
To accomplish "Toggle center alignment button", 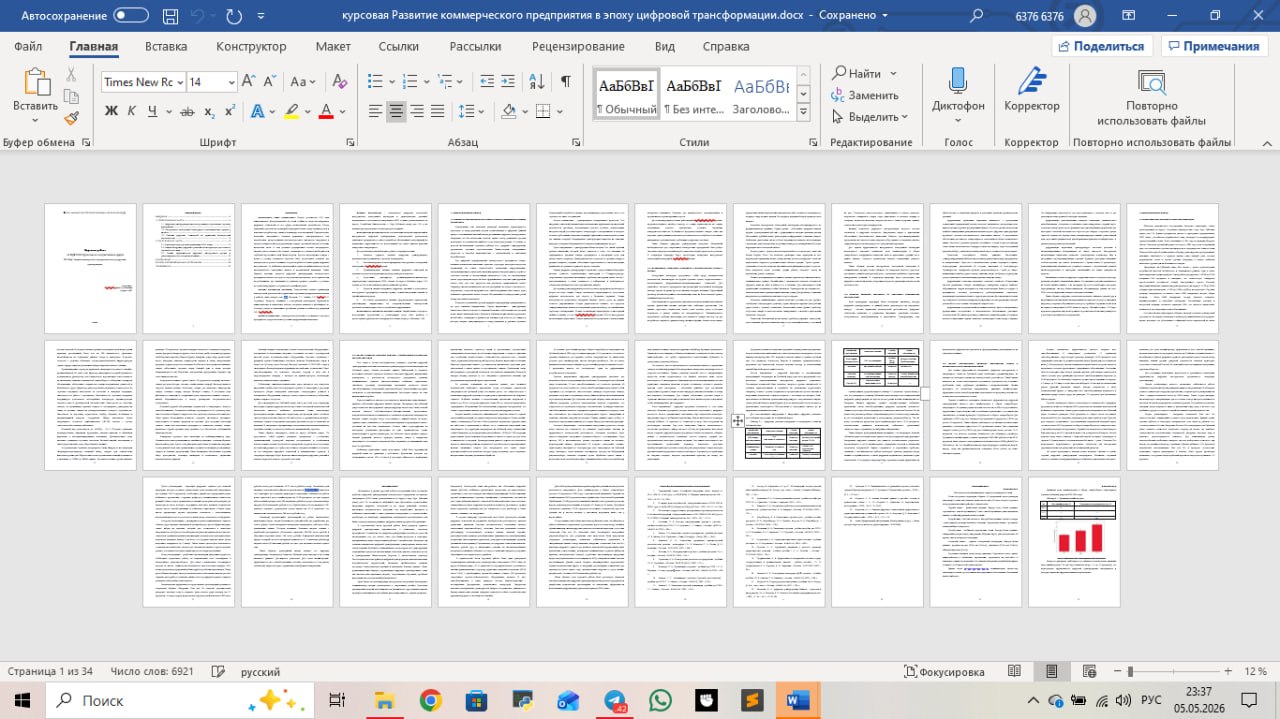I will point(397,111).
